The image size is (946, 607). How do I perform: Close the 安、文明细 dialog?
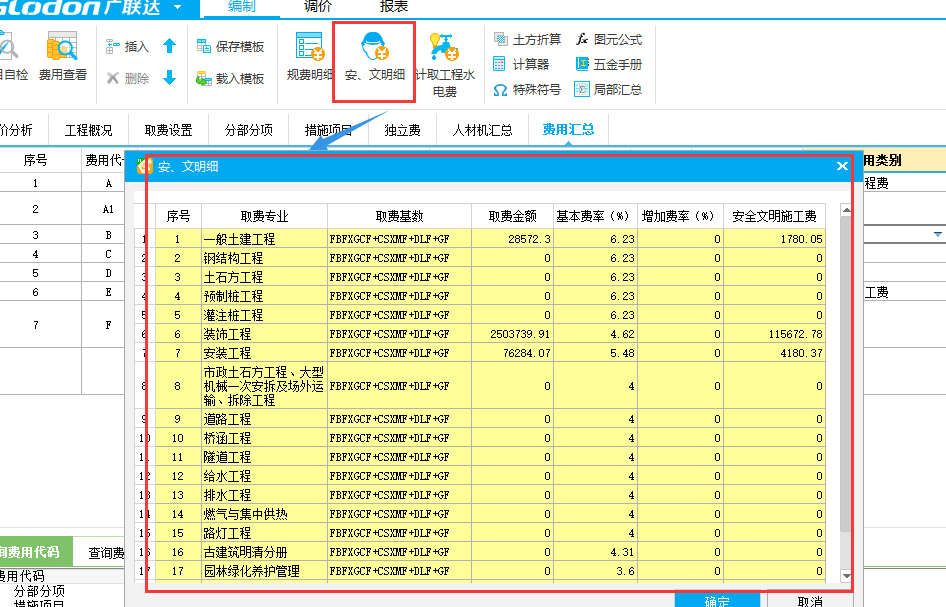point(842,166)
